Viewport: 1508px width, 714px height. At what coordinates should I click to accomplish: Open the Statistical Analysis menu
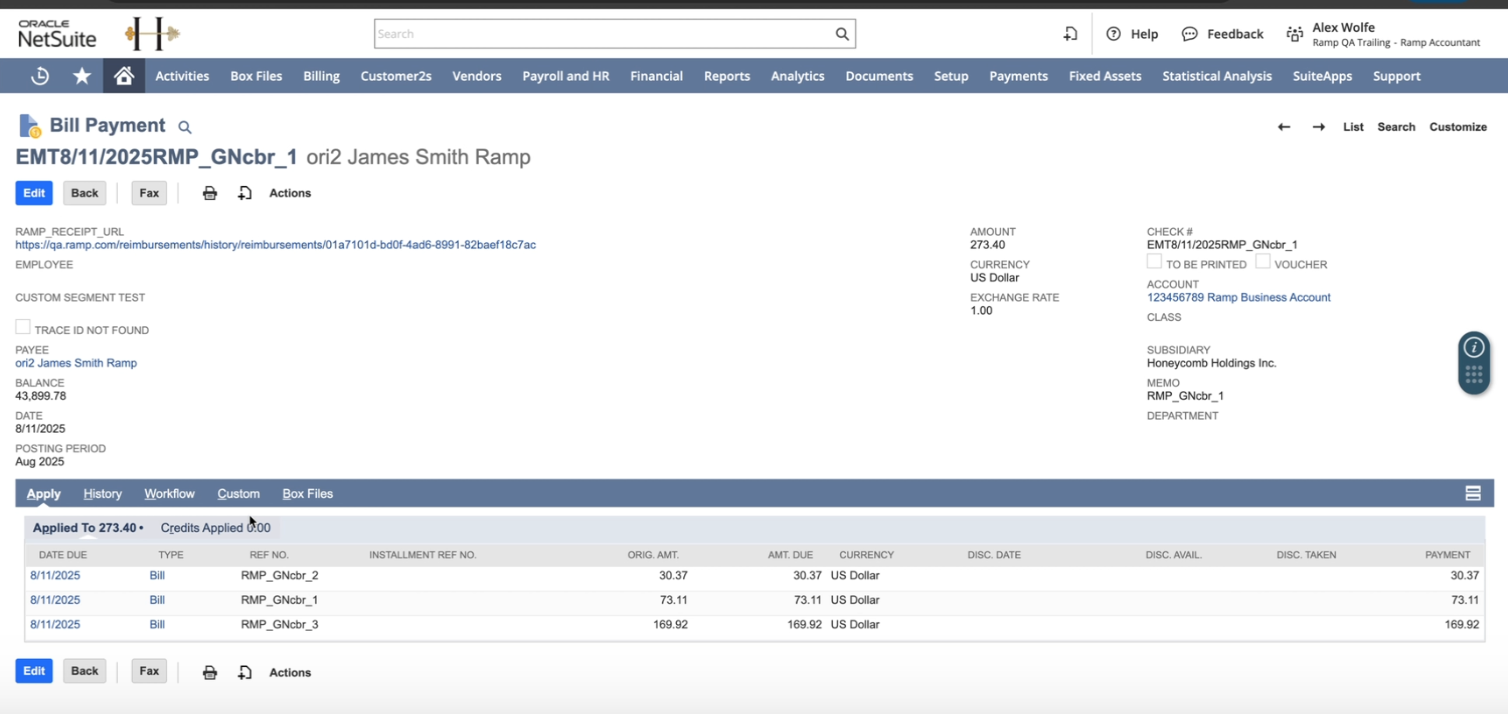[x=1217, y=76]
